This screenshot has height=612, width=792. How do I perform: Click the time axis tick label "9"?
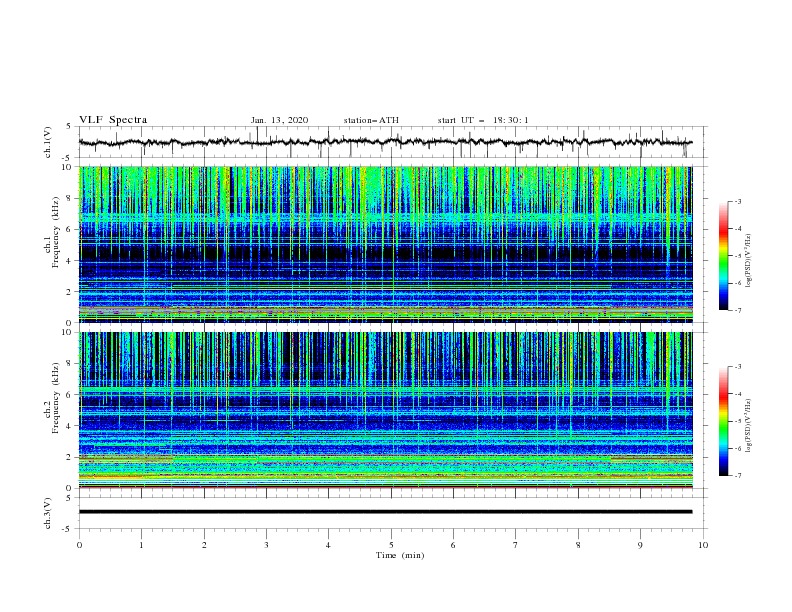(640, 545)
